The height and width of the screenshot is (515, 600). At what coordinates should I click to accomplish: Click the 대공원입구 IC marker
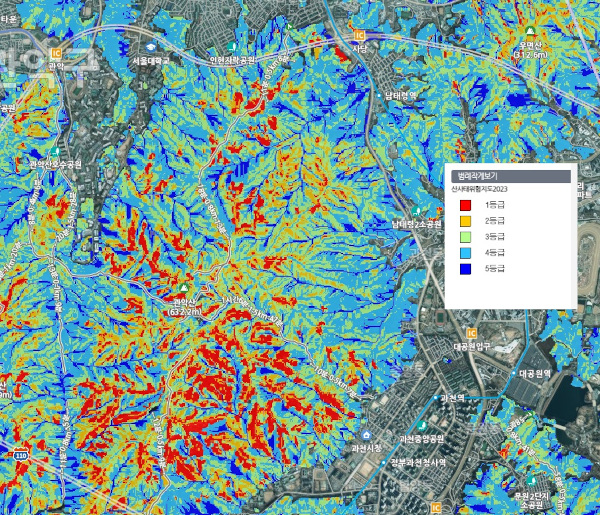[472, 333]
